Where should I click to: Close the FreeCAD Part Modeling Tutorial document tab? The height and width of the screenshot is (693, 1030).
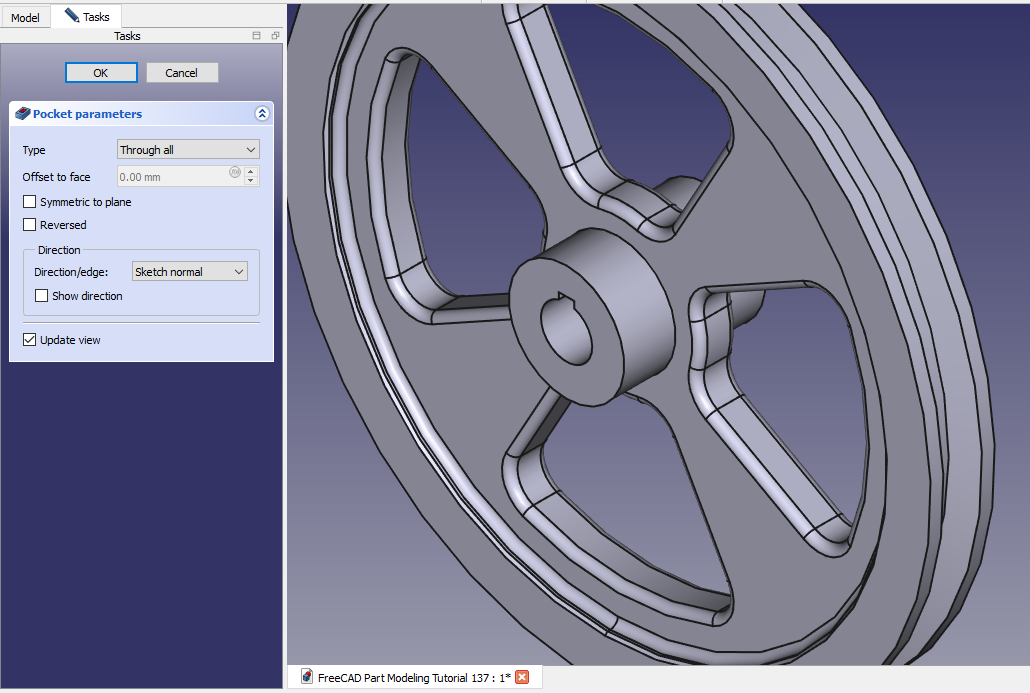tap(522, 678)
